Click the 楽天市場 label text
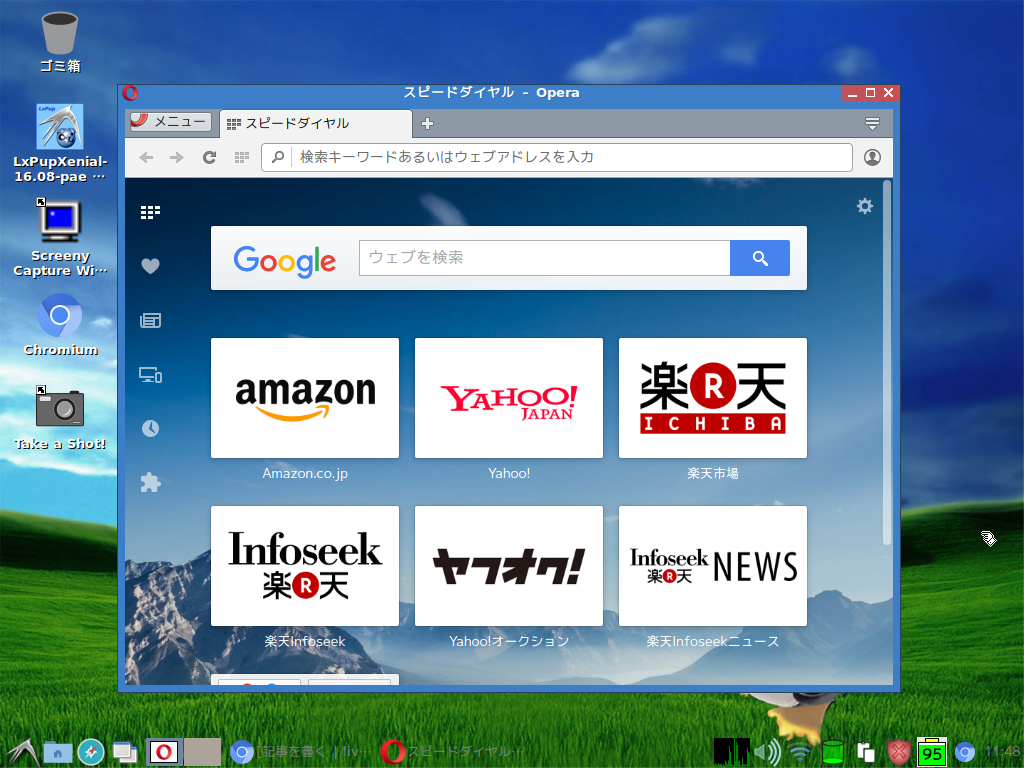 712,473
